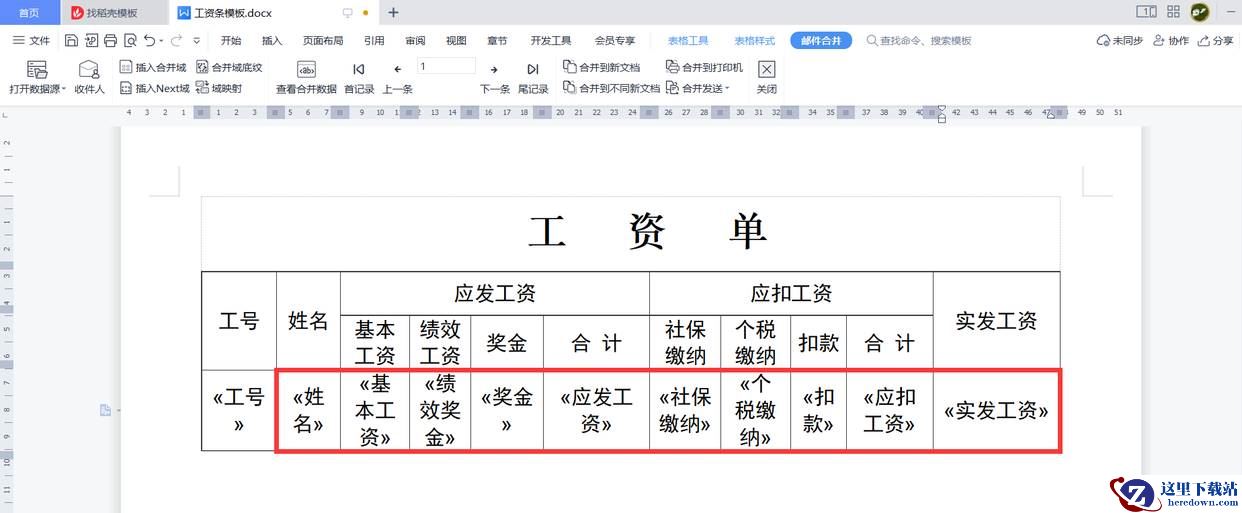The width and height of the screenshot is (1242, 513).
Task: Switch to the 会员专享 ribbon tab
Action: (x=615, y=41)
